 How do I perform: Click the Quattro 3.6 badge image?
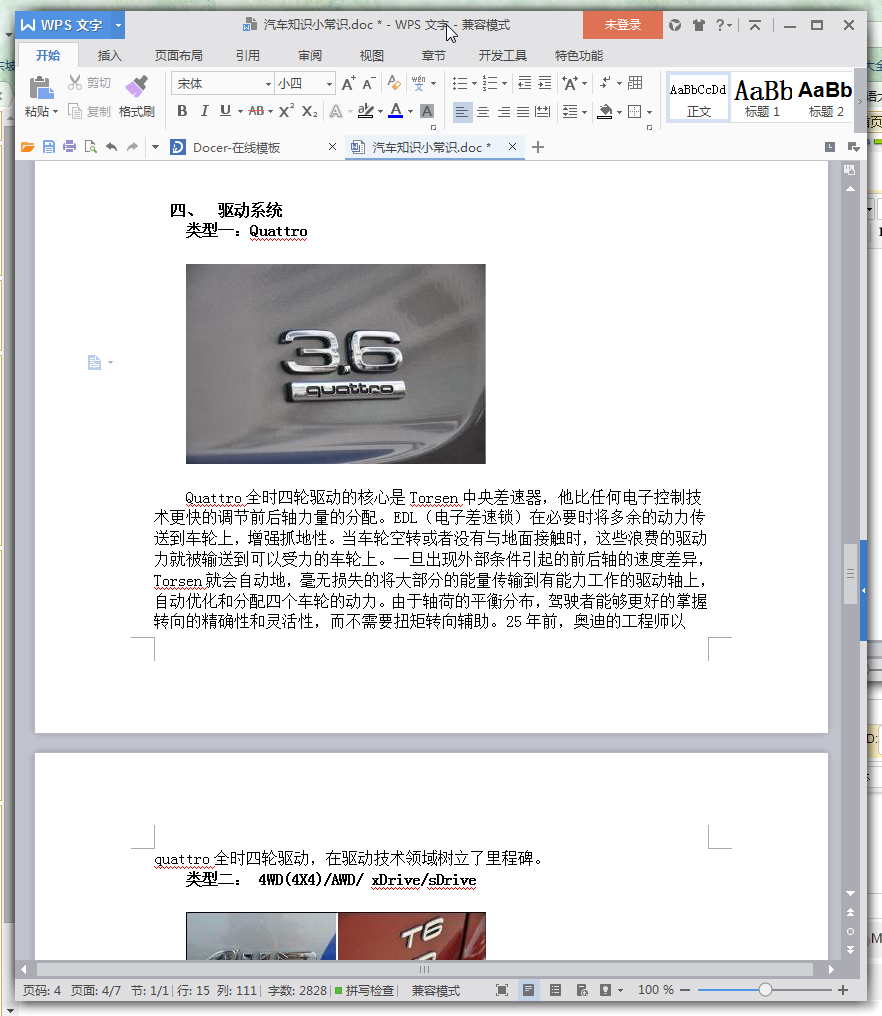point(336,364)
